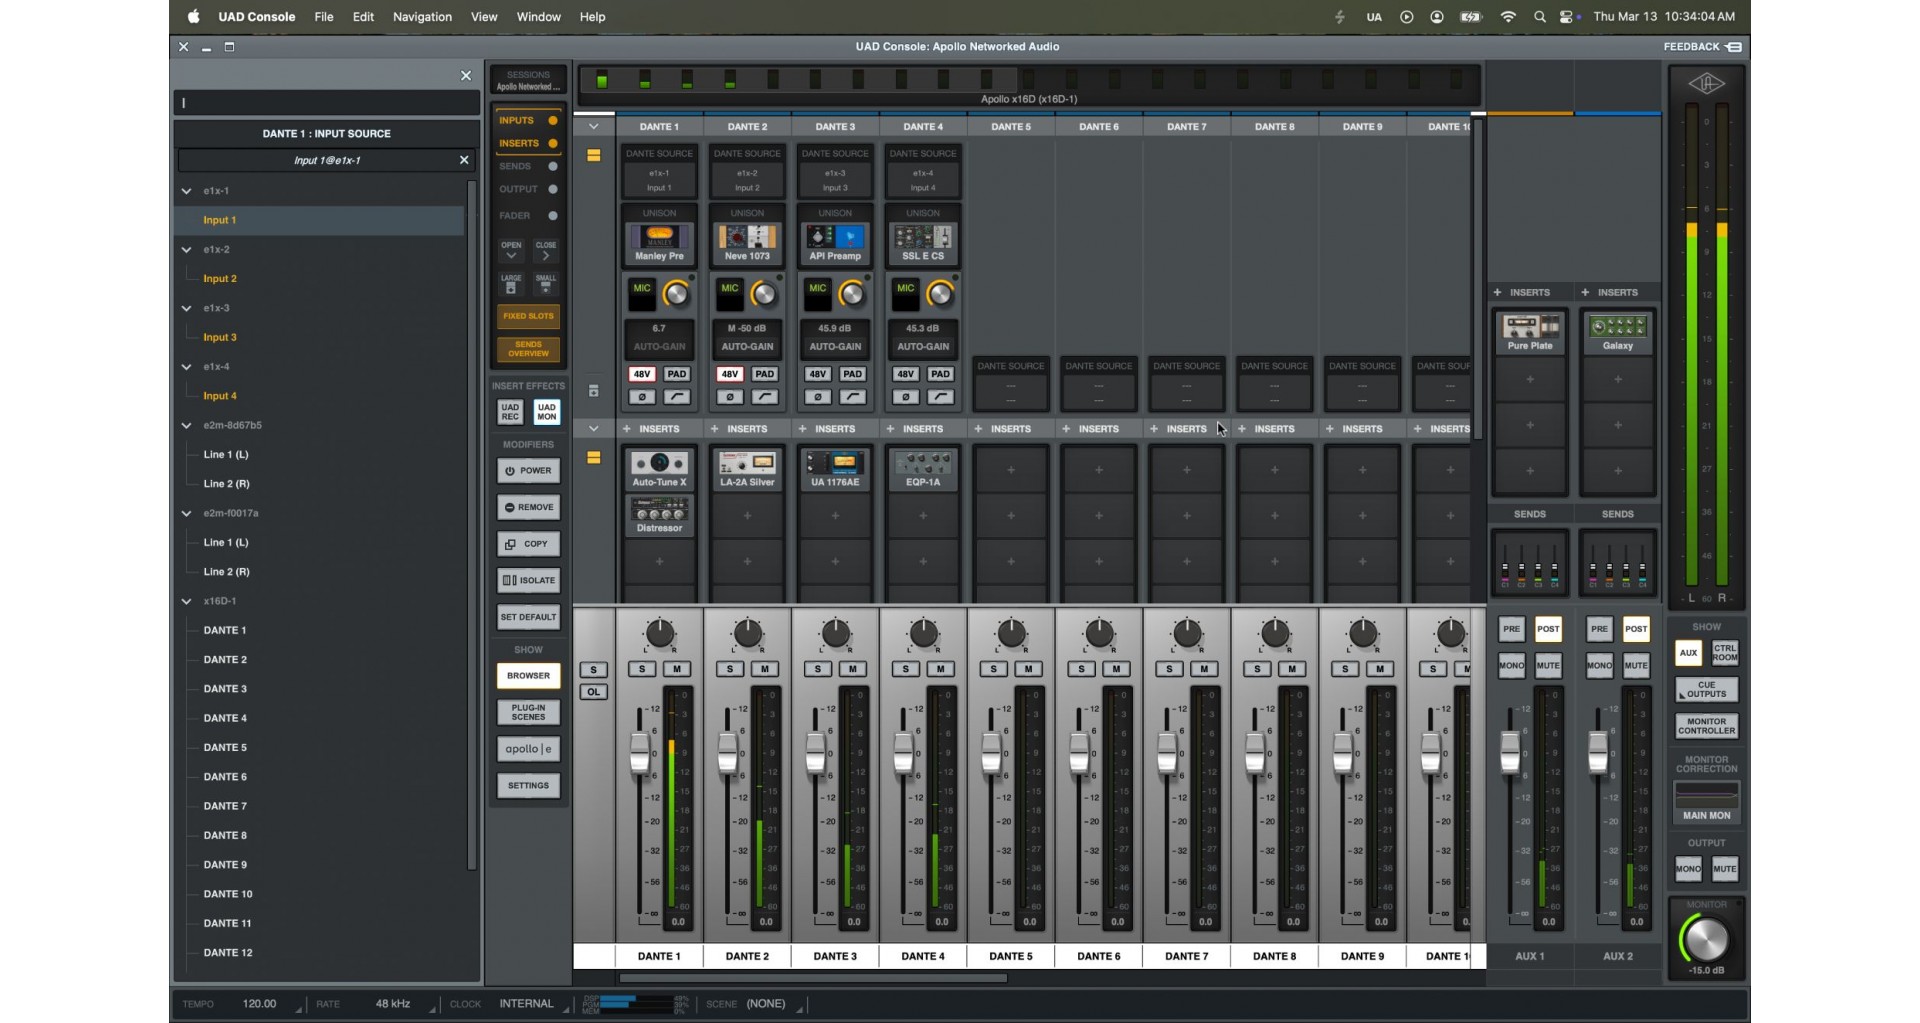
Task: Click the yellow Inserts section strip icon
Action: (x=593, y=458)
